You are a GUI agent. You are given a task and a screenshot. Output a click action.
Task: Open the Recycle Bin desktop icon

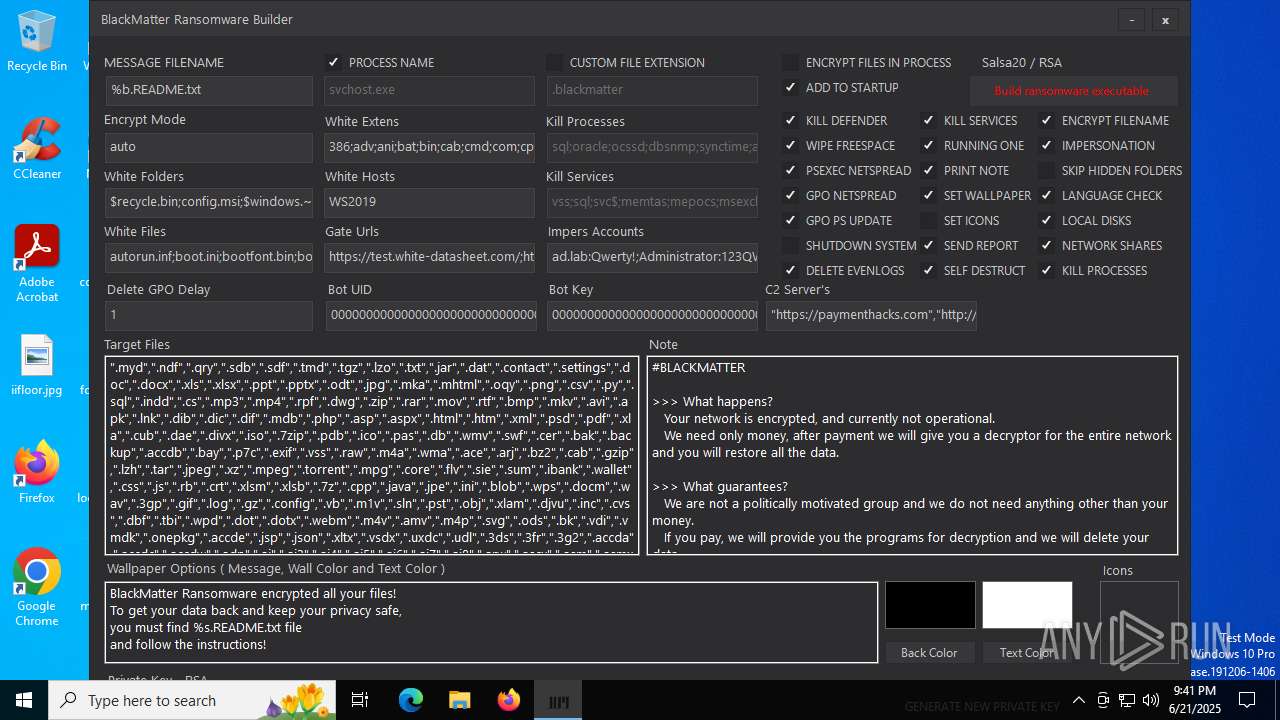[x=37, y=40]
